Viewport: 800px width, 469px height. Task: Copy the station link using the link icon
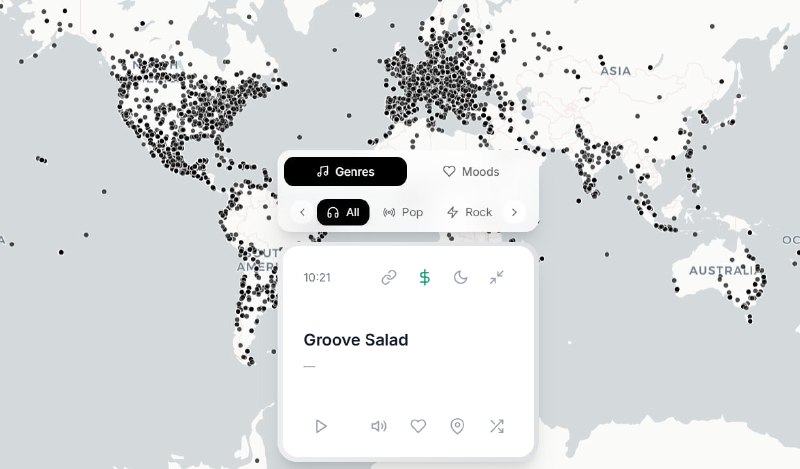click(389, 277)
